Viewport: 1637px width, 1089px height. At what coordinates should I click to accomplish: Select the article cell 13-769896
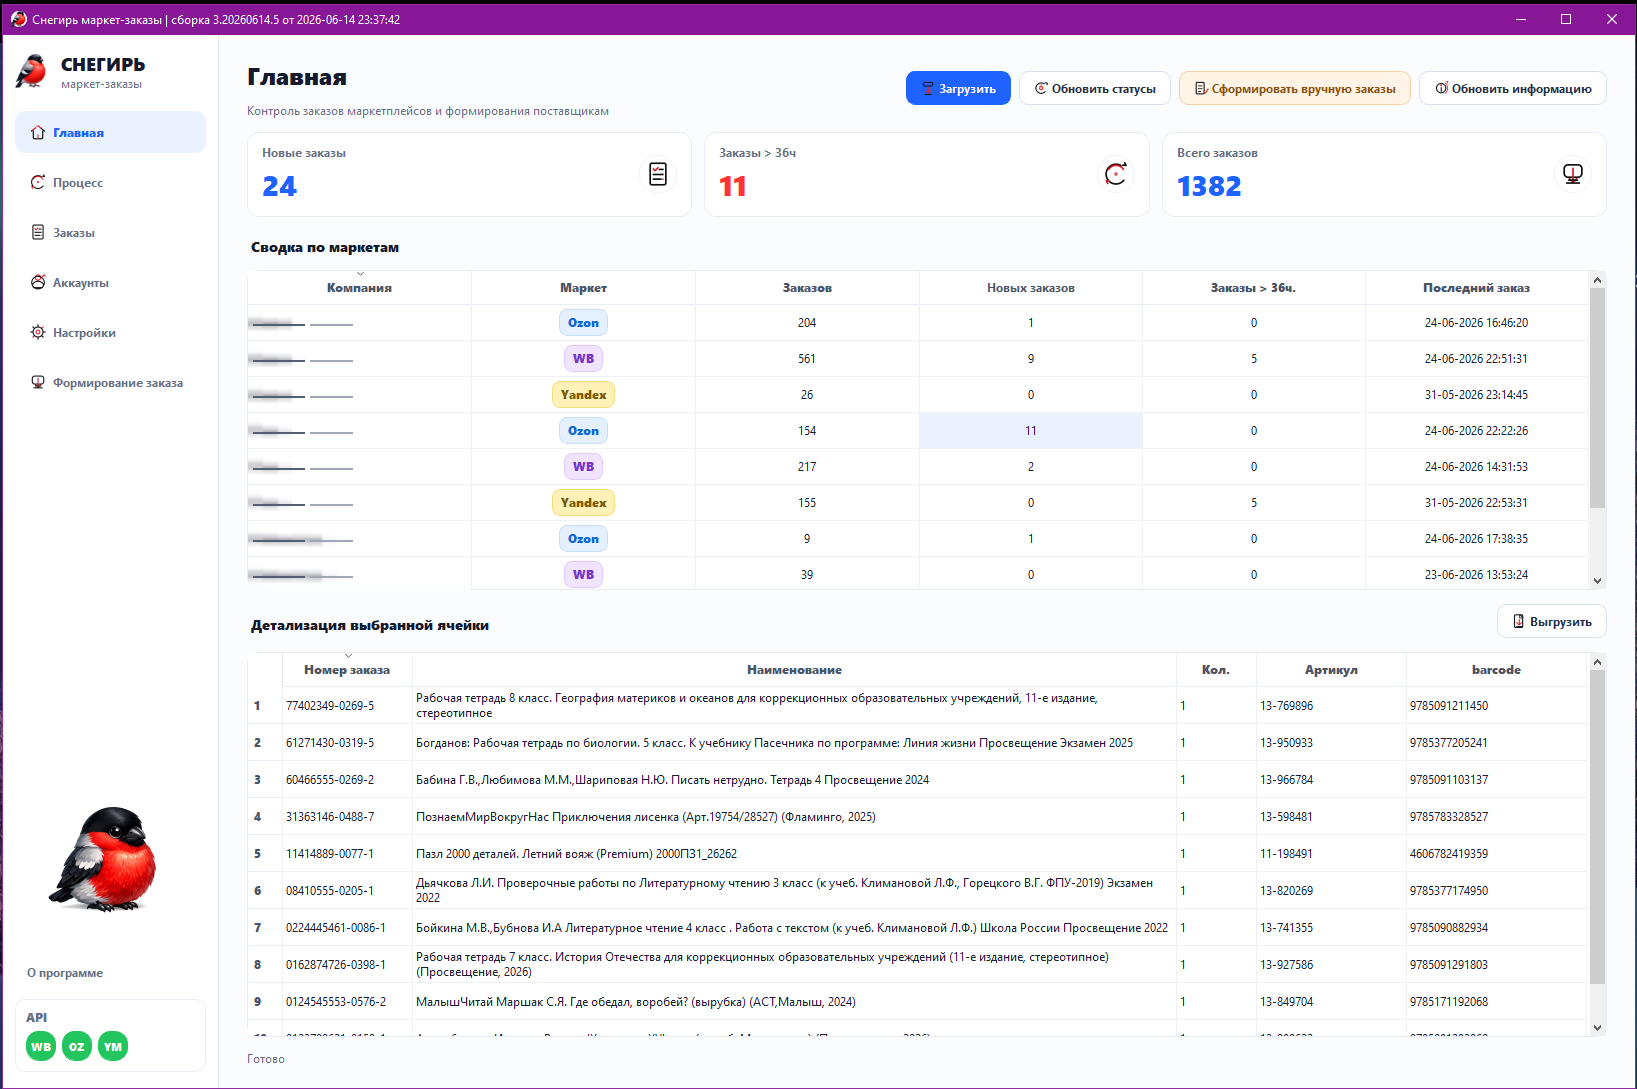pos(1331,706)
